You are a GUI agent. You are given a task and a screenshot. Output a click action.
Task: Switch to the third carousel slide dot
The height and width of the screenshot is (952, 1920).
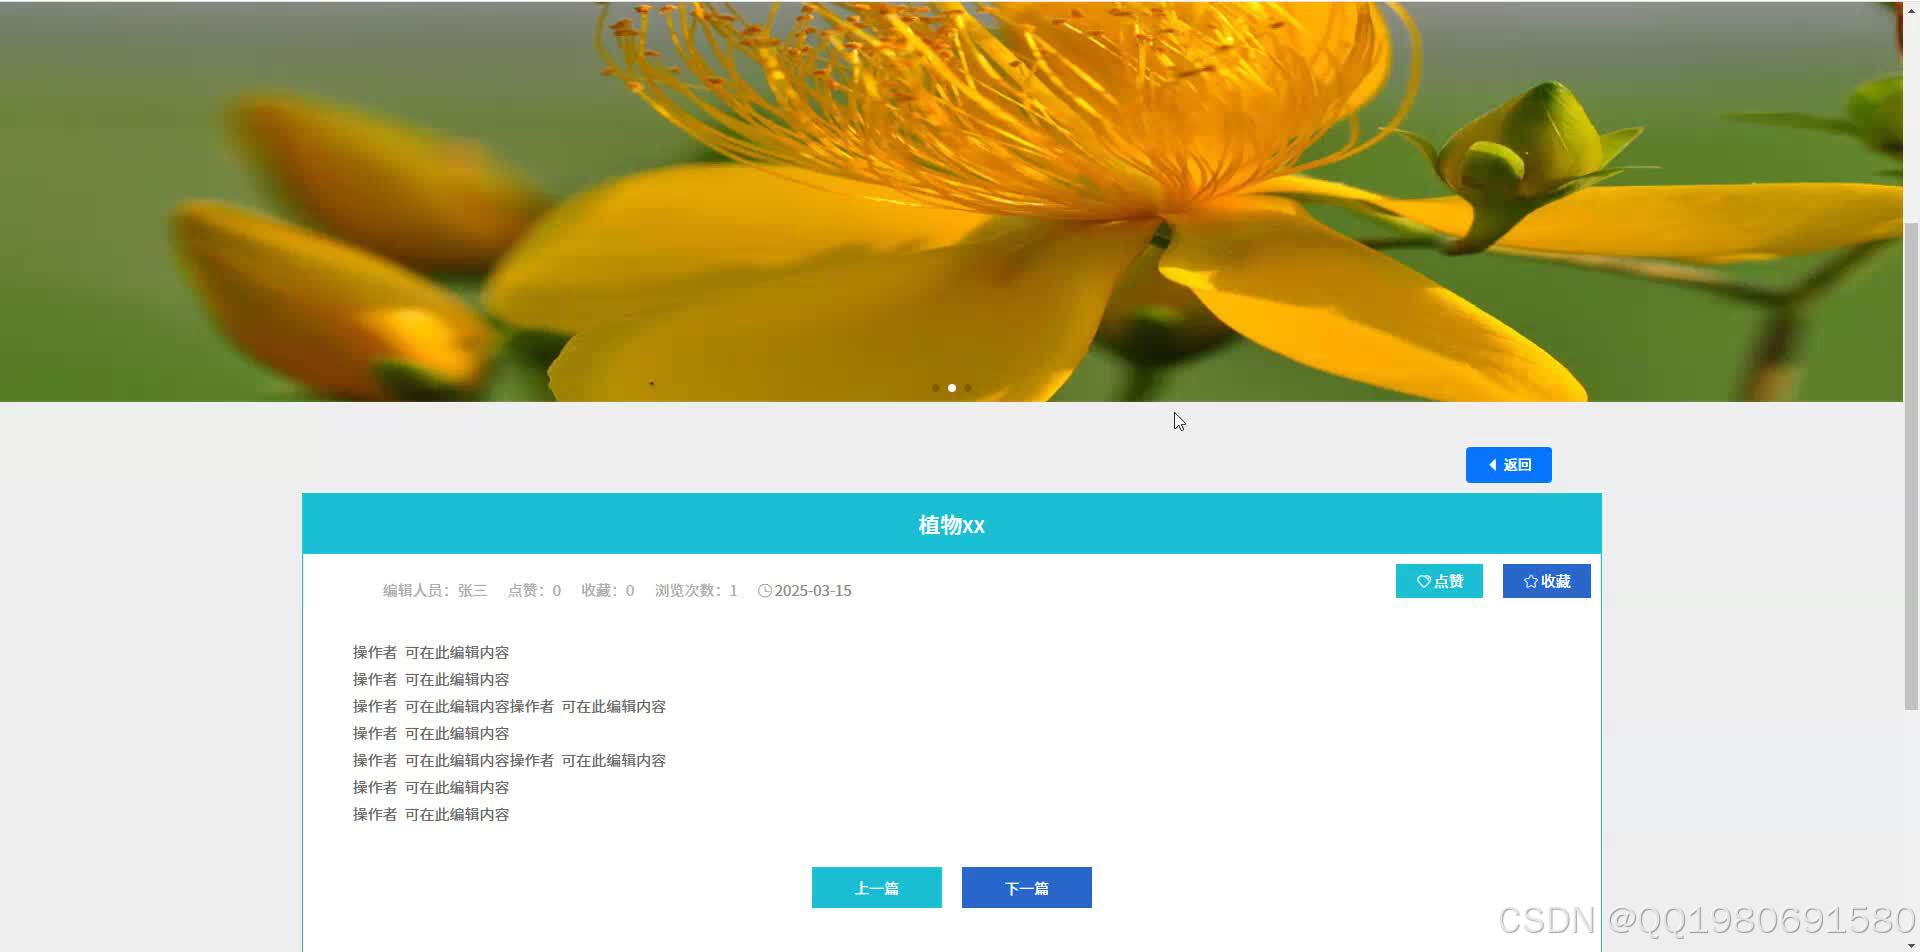tap(968, 388)
